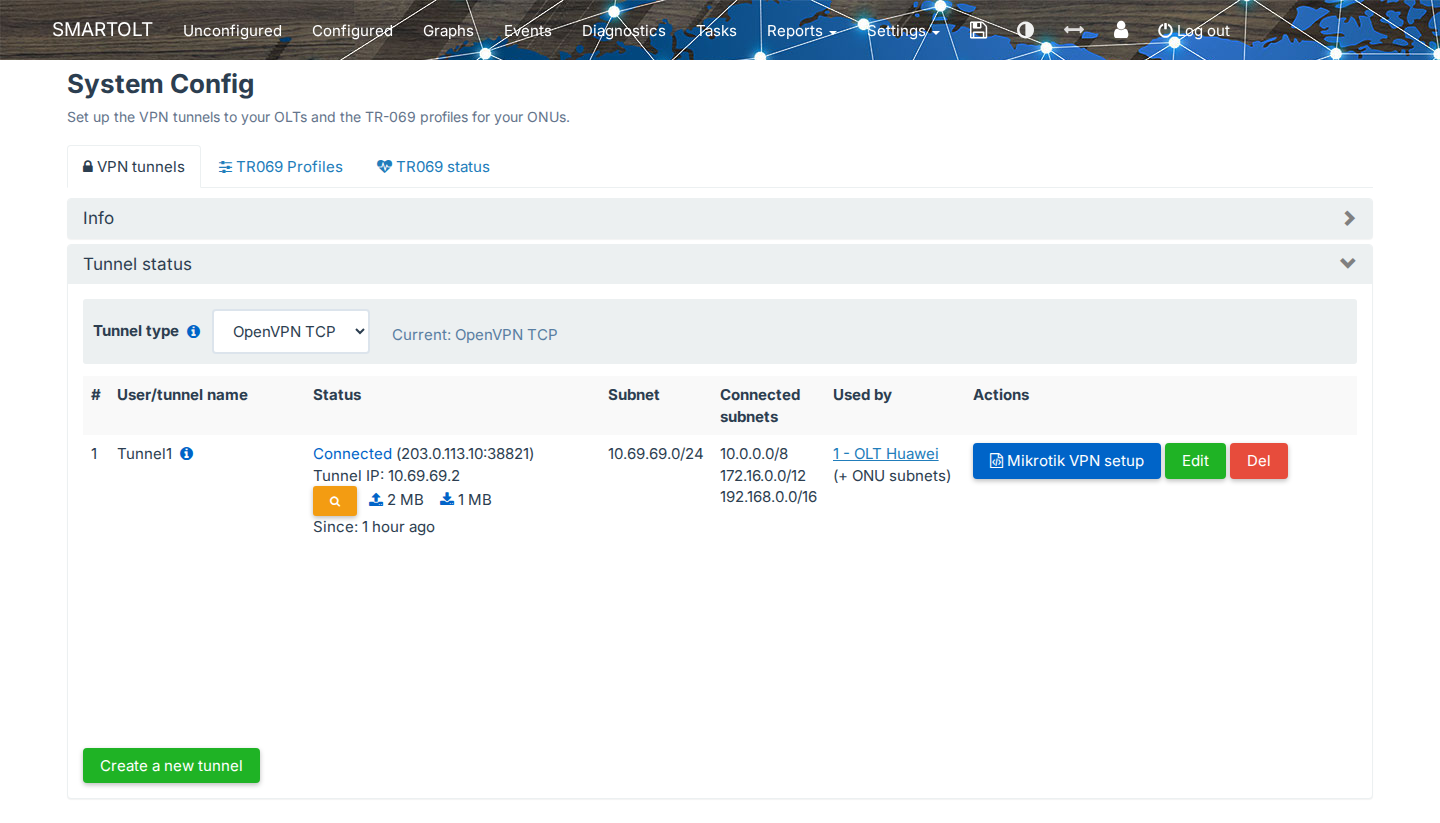This screenshot has width=1440, height=823.
Task: Click the Connected status link
Action: [352, 454]
